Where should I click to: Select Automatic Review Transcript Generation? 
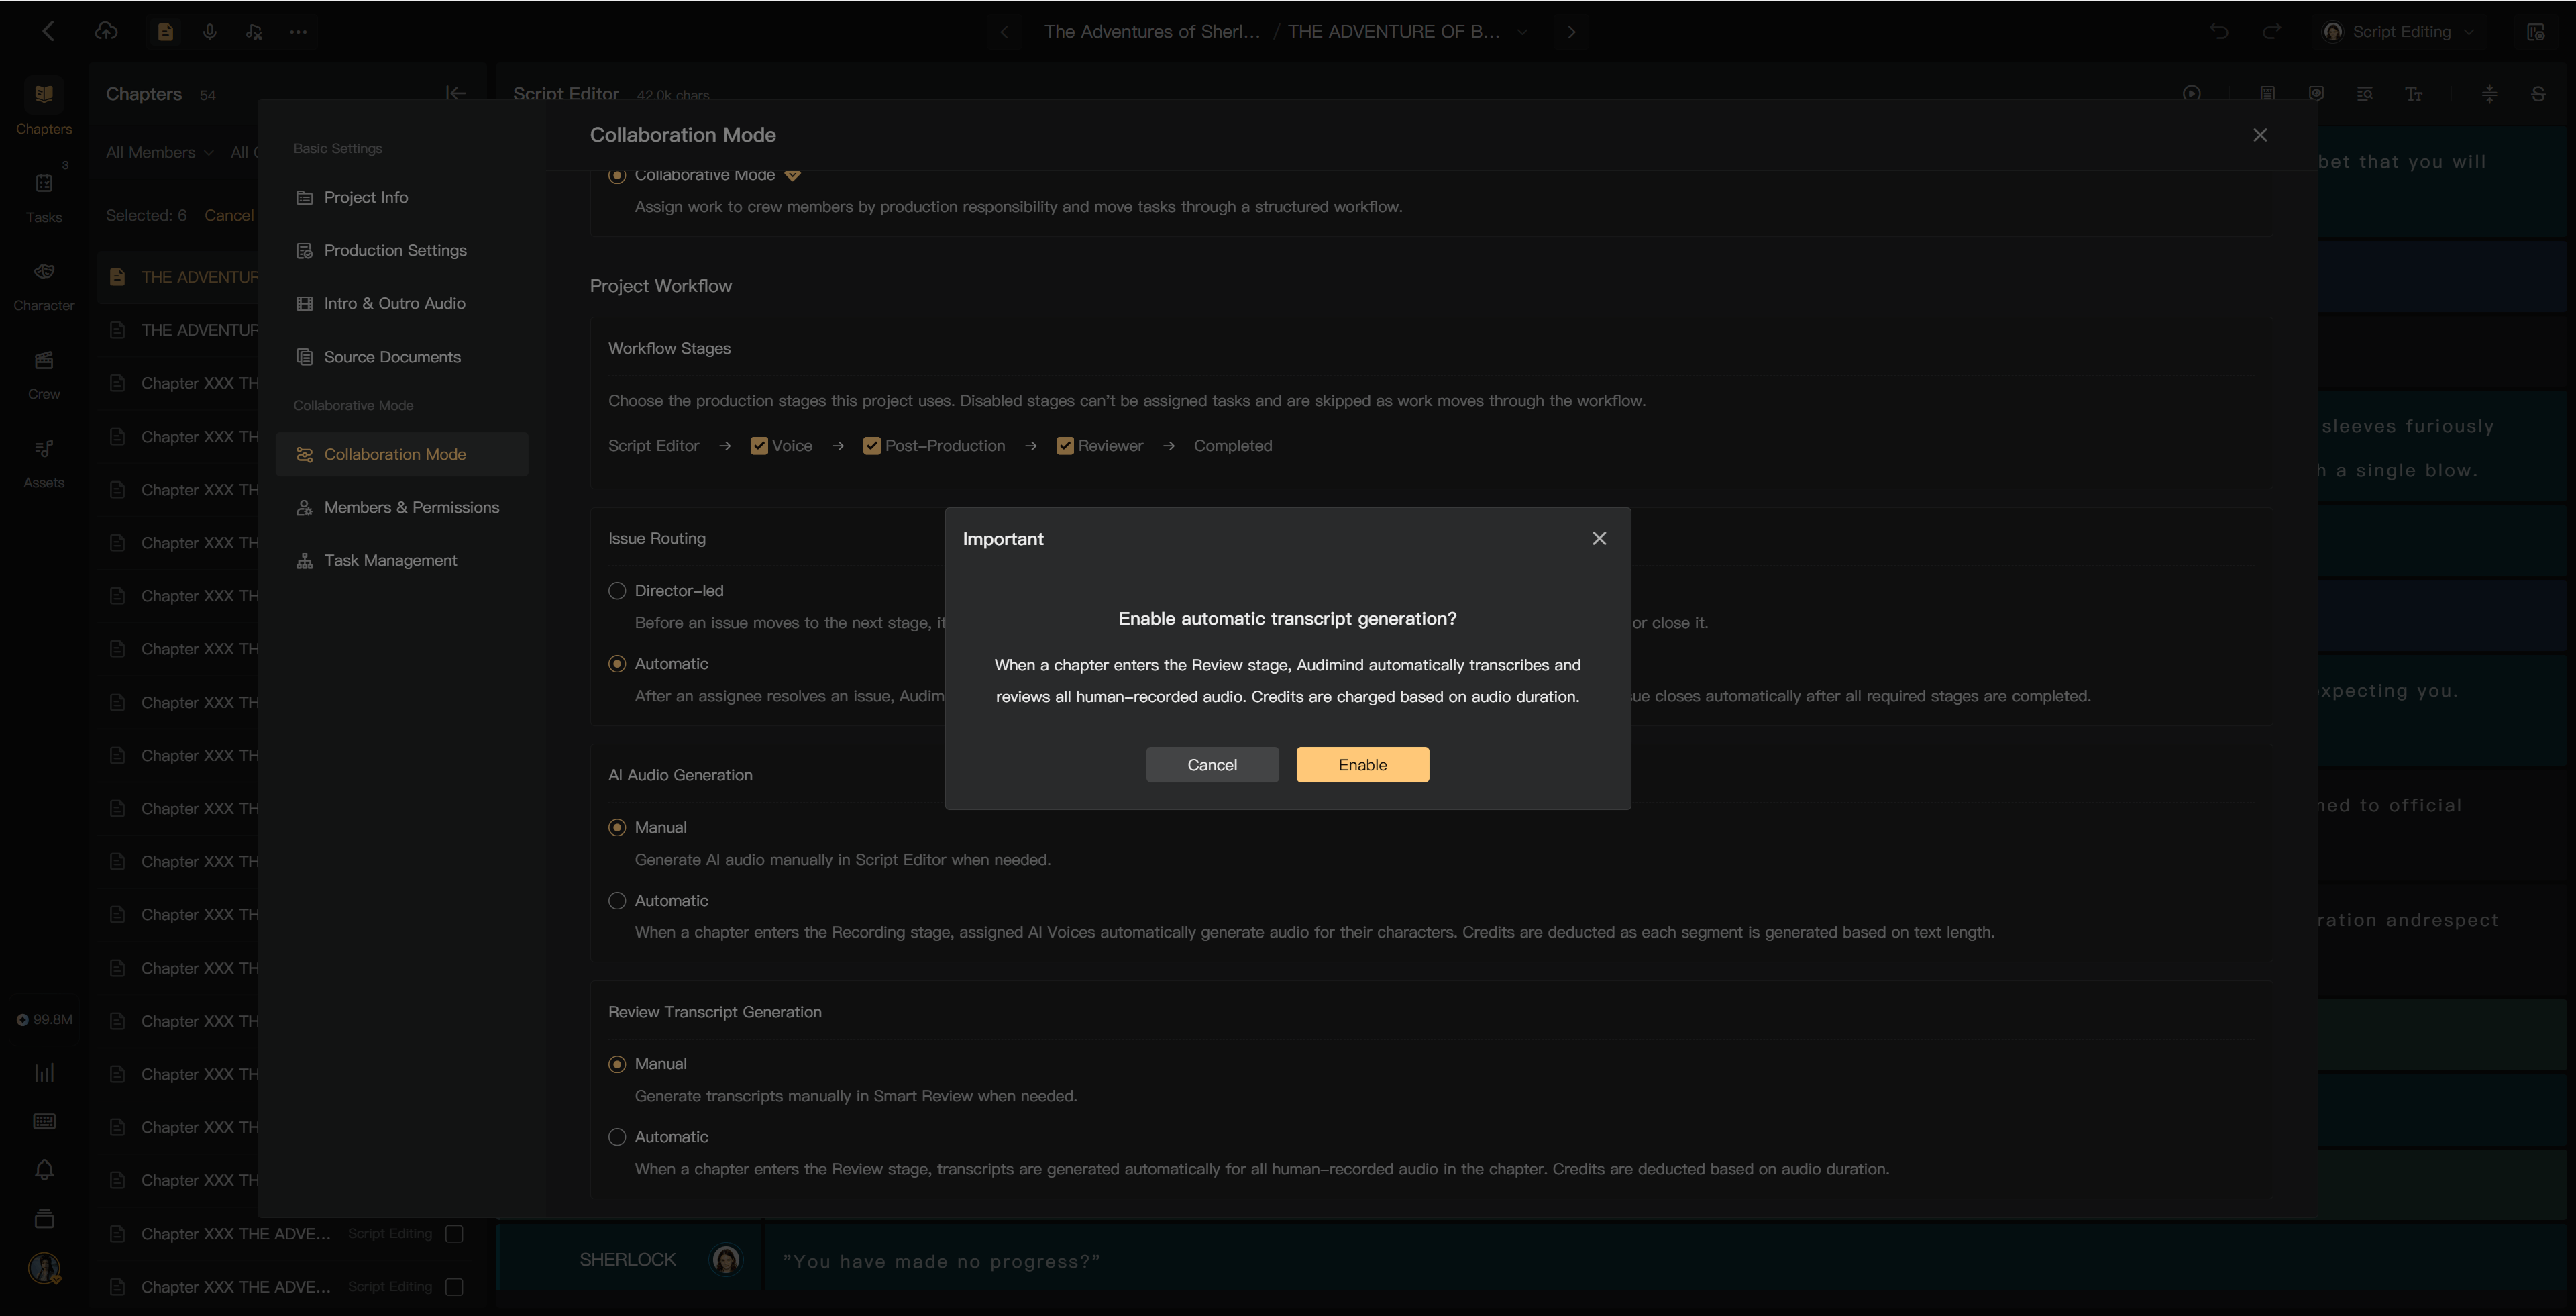[617, 1137]
